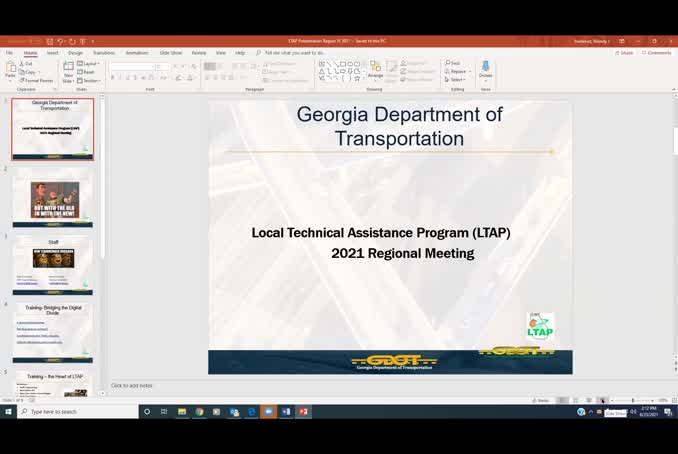The height and width of the screenshot is (454, 678).
Task: Click the Redo arrow in title bar
Action: 72,41
